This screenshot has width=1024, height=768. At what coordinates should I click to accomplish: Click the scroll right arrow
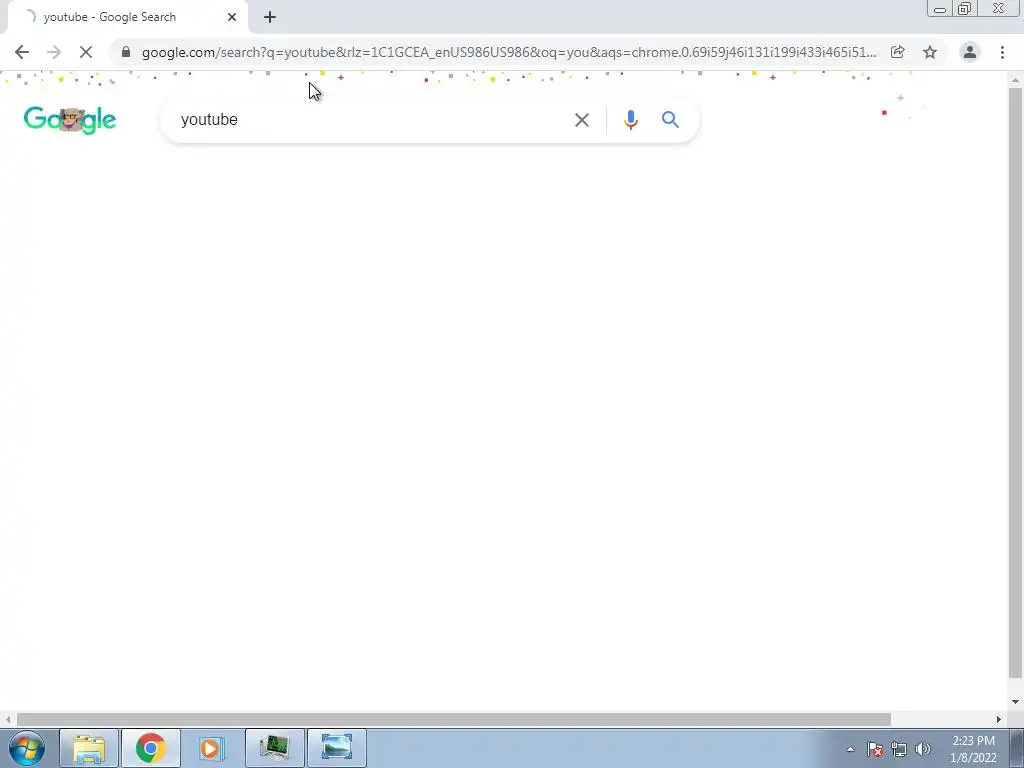tap(999, 719)
